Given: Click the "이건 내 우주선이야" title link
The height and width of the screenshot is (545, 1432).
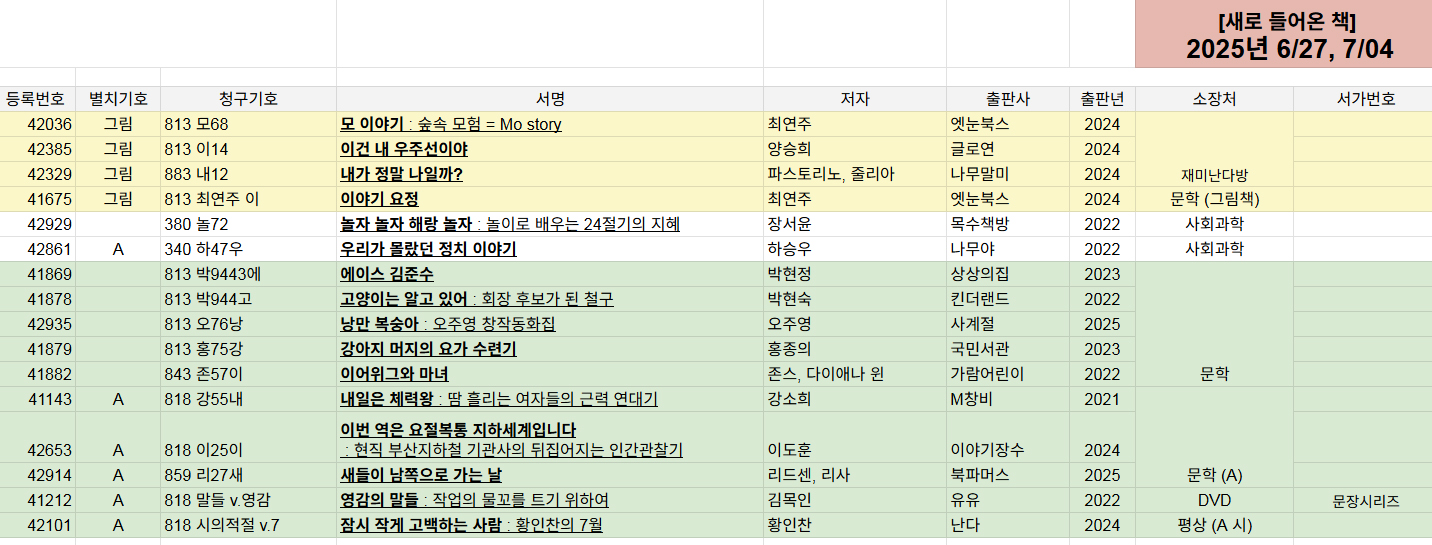Looking at the screenshot, I should pyautogui.click(x=404, y=150).
